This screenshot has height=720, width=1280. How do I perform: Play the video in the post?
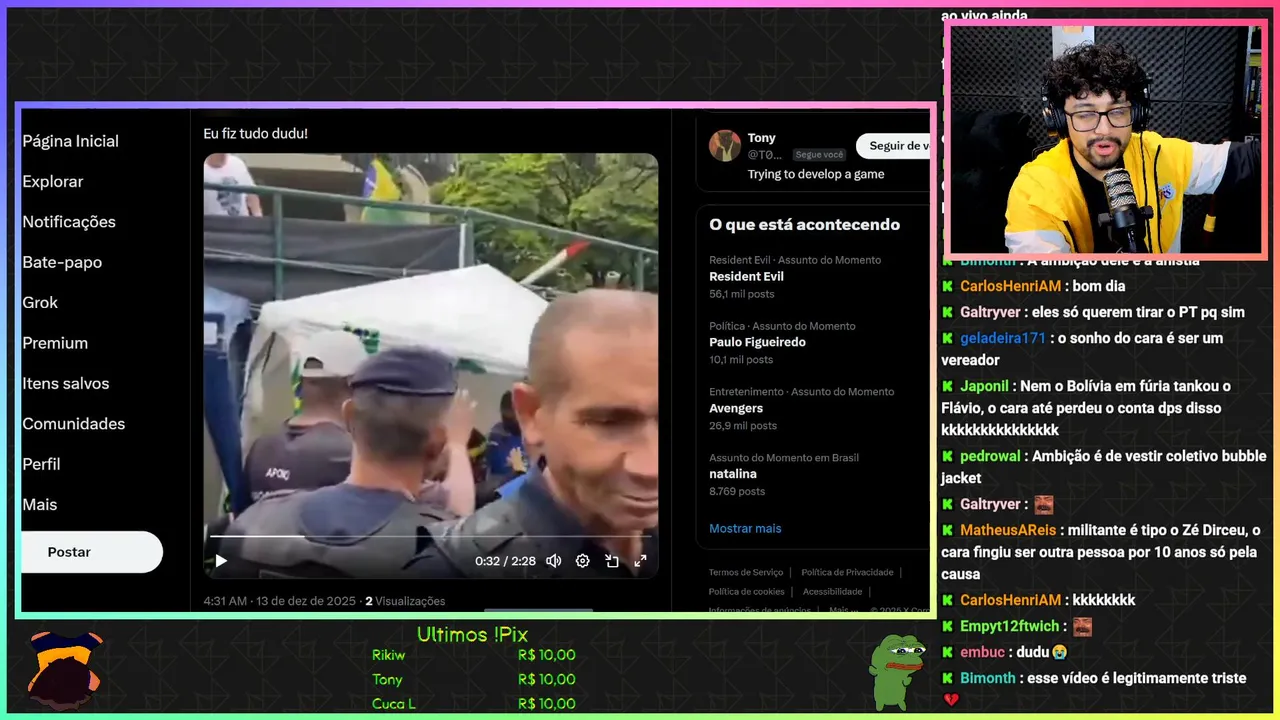coord(221,561)
